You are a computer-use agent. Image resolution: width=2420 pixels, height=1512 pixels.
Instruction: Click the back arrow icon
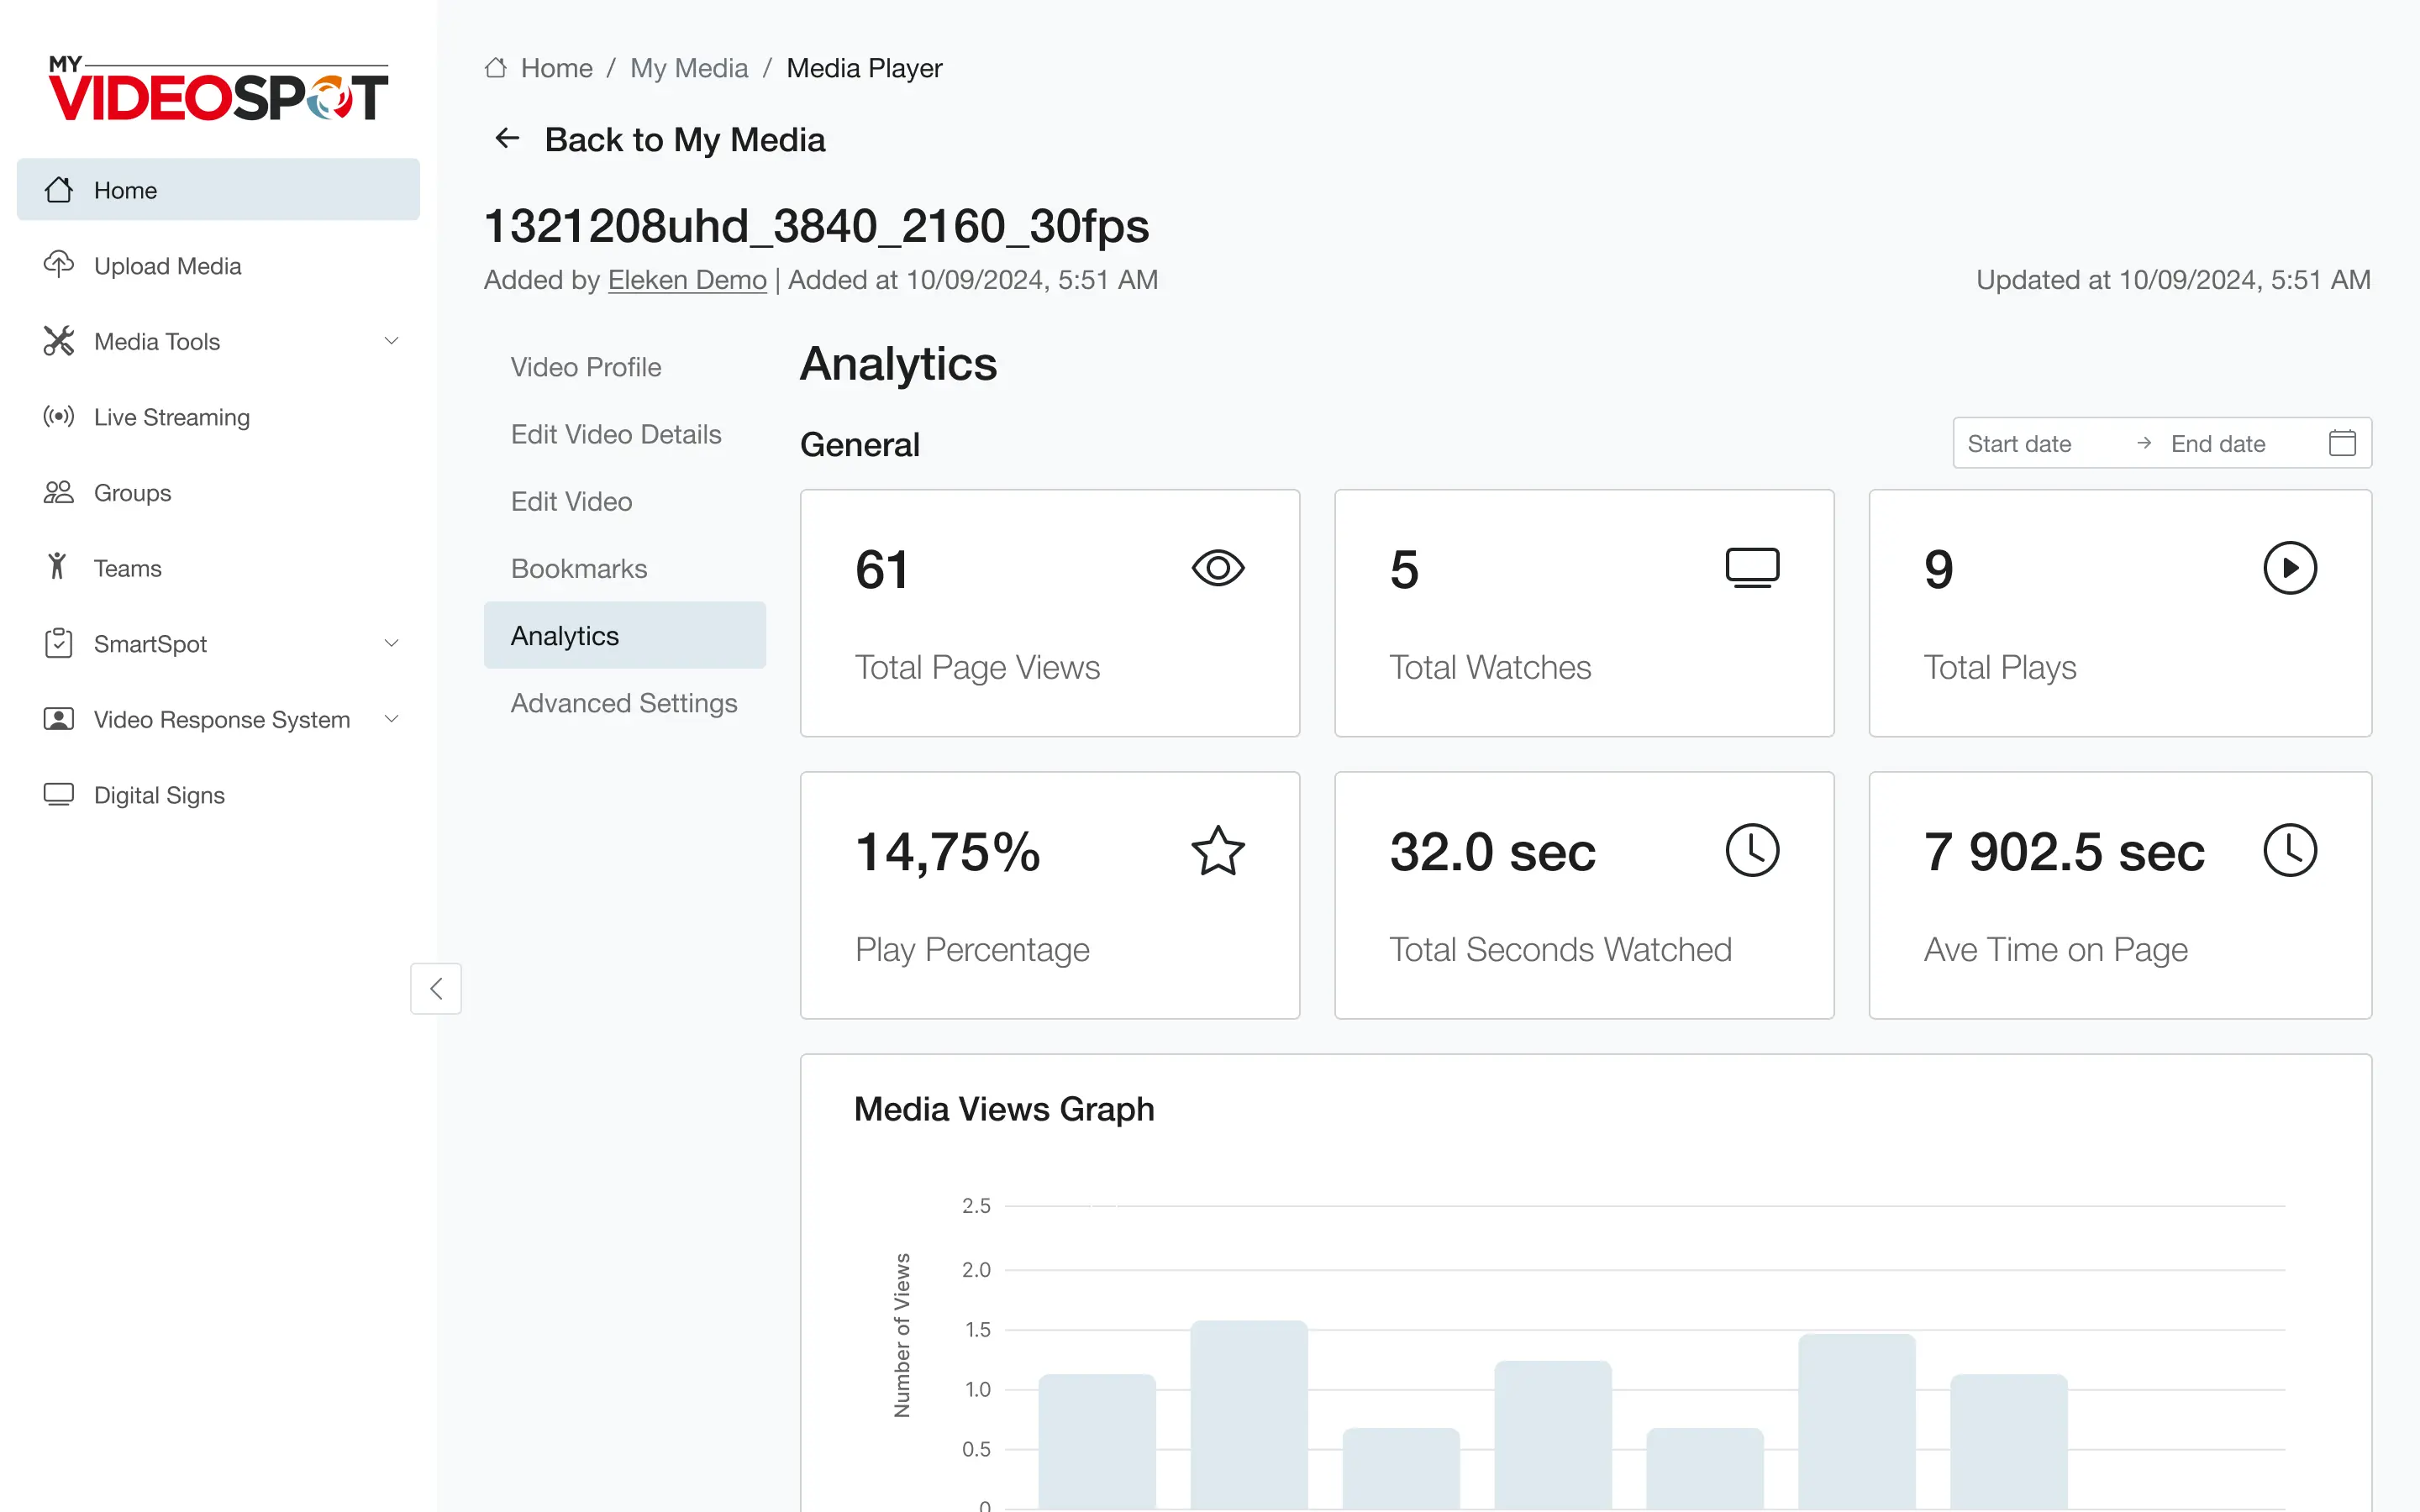[x=508, y=138]
